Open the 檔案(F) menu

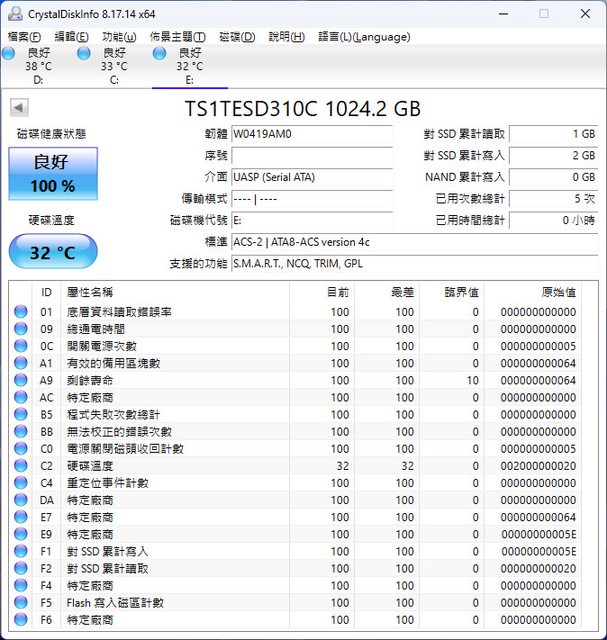click(x=24, y=37)
